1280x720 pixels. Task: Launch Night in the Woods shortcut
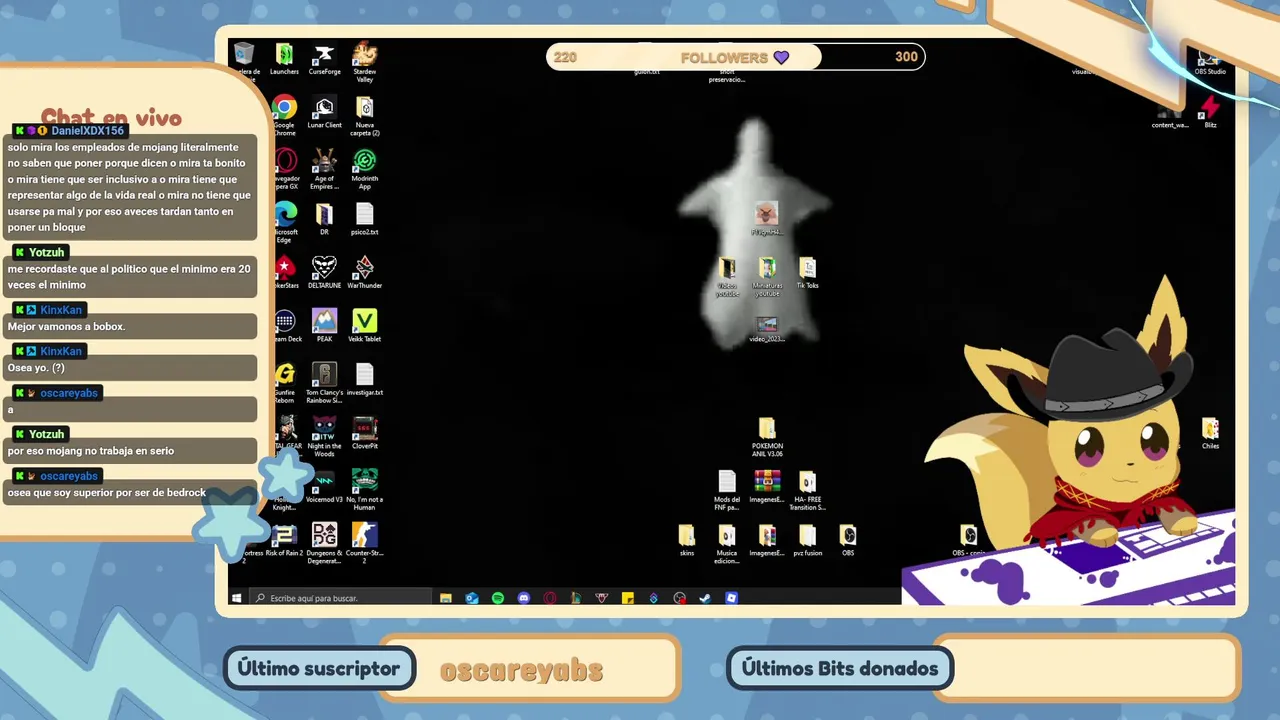coord(324,436)
